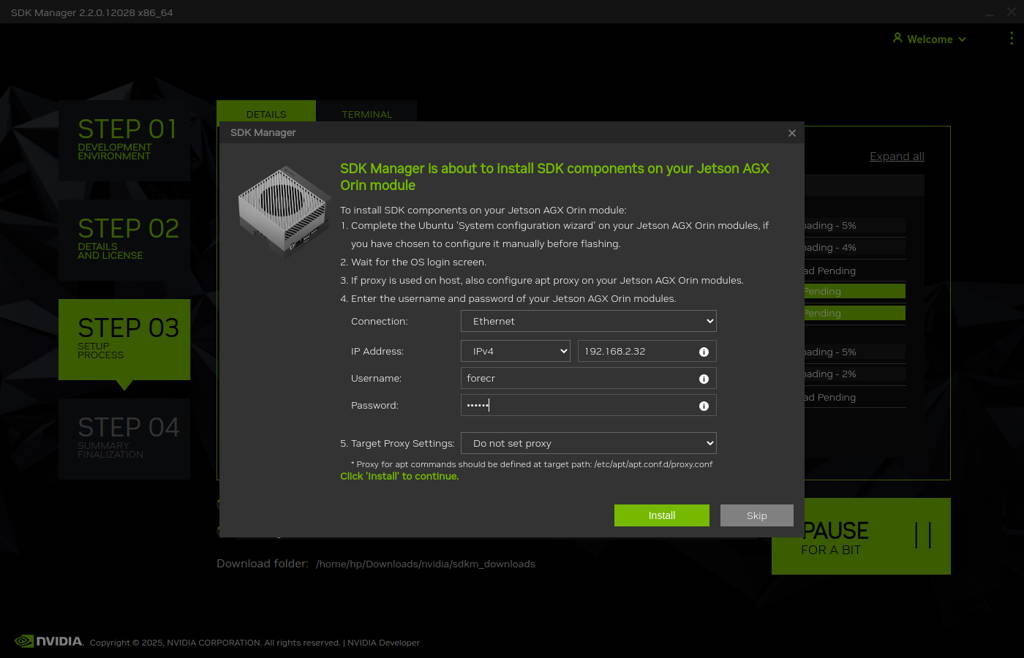Screen dimensions: 1024x658
Task: Open the IPv4 address type dropdown
Action: pos(515,351)
